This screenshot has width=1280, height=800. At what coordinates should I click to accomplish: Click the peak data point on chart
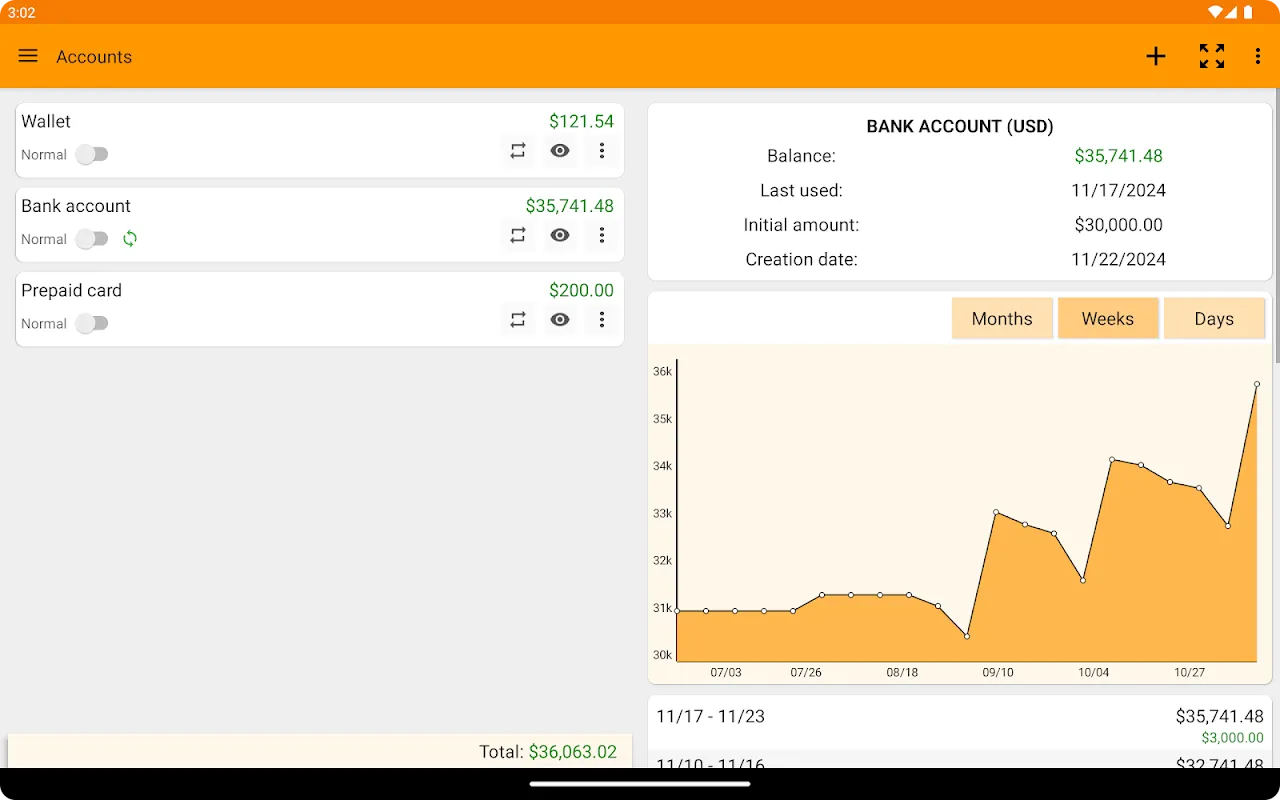1257,384
